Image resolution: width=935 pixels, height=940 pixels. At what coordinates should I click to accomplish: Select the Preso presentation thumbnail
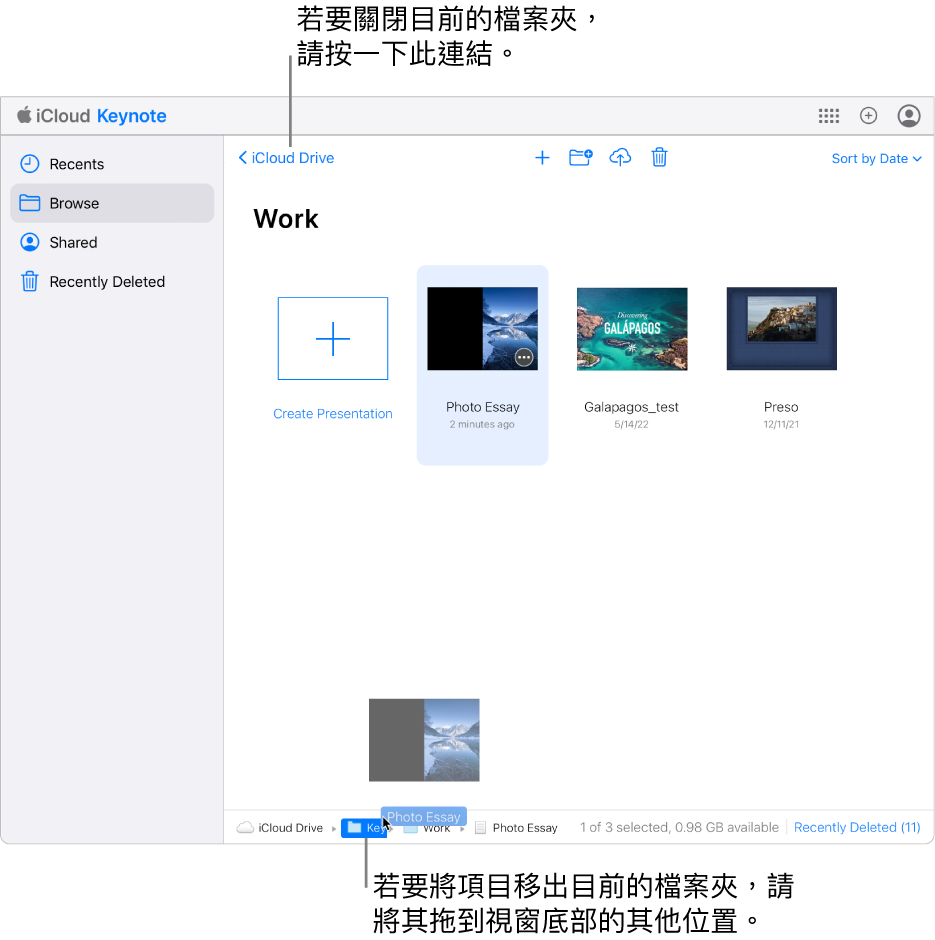[x=782, y=329]
